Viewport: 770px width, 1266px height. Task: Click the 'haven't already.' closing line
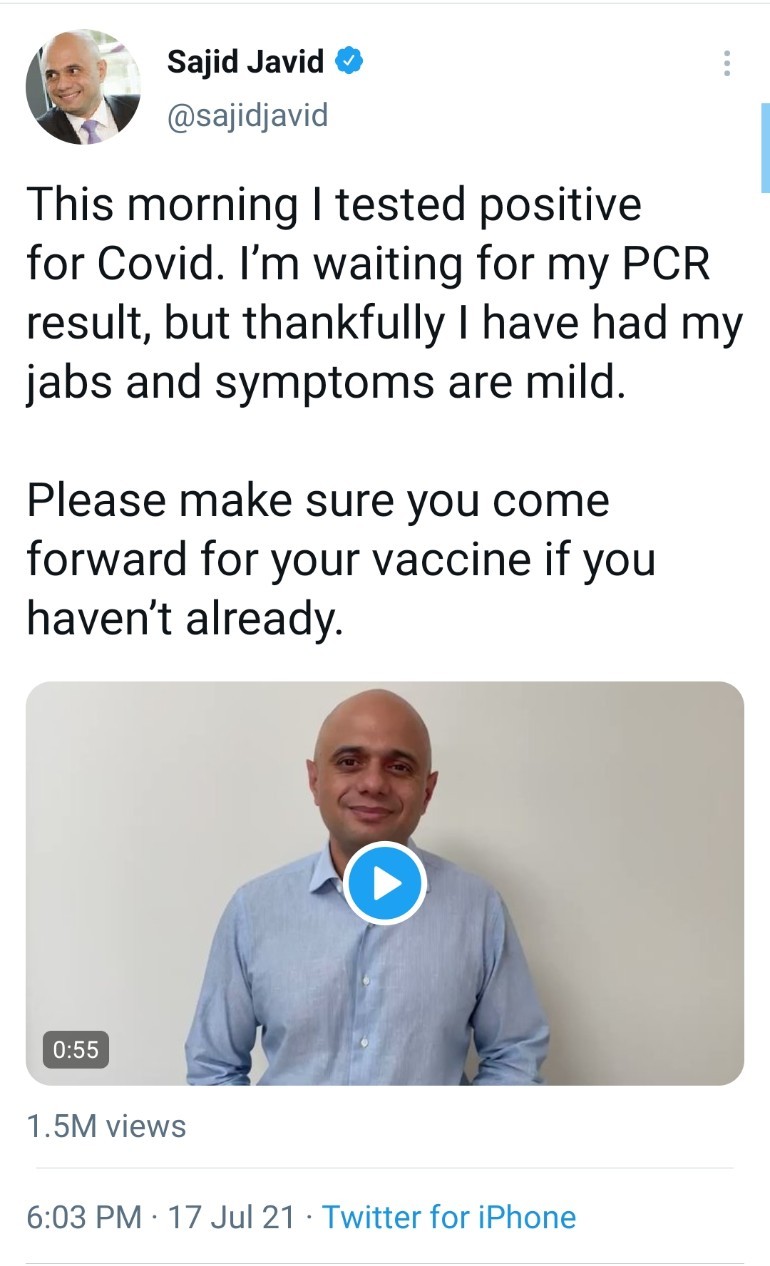[x=185, y=619]
